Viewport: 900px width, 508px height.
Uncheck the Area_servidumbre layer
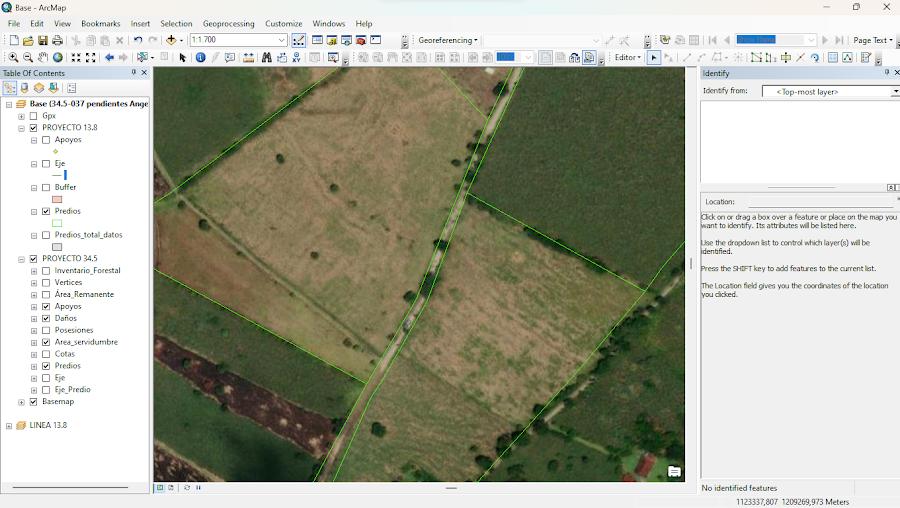pyautogui.click(x=46, y=342)
